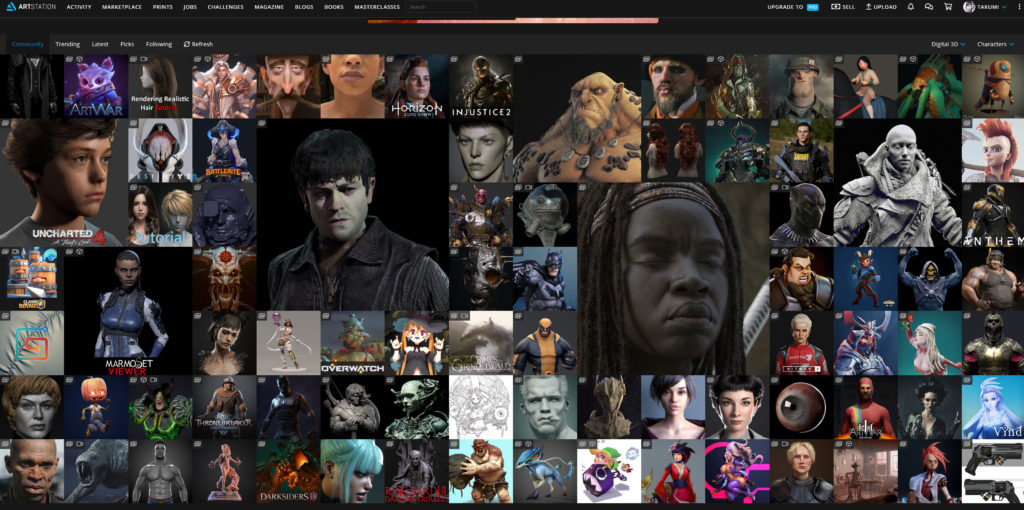The height and width of the screenshot is (510, 1024).
Task: Open the grey hooded sculpt thumbnail
Action: (x=897, y=182)
